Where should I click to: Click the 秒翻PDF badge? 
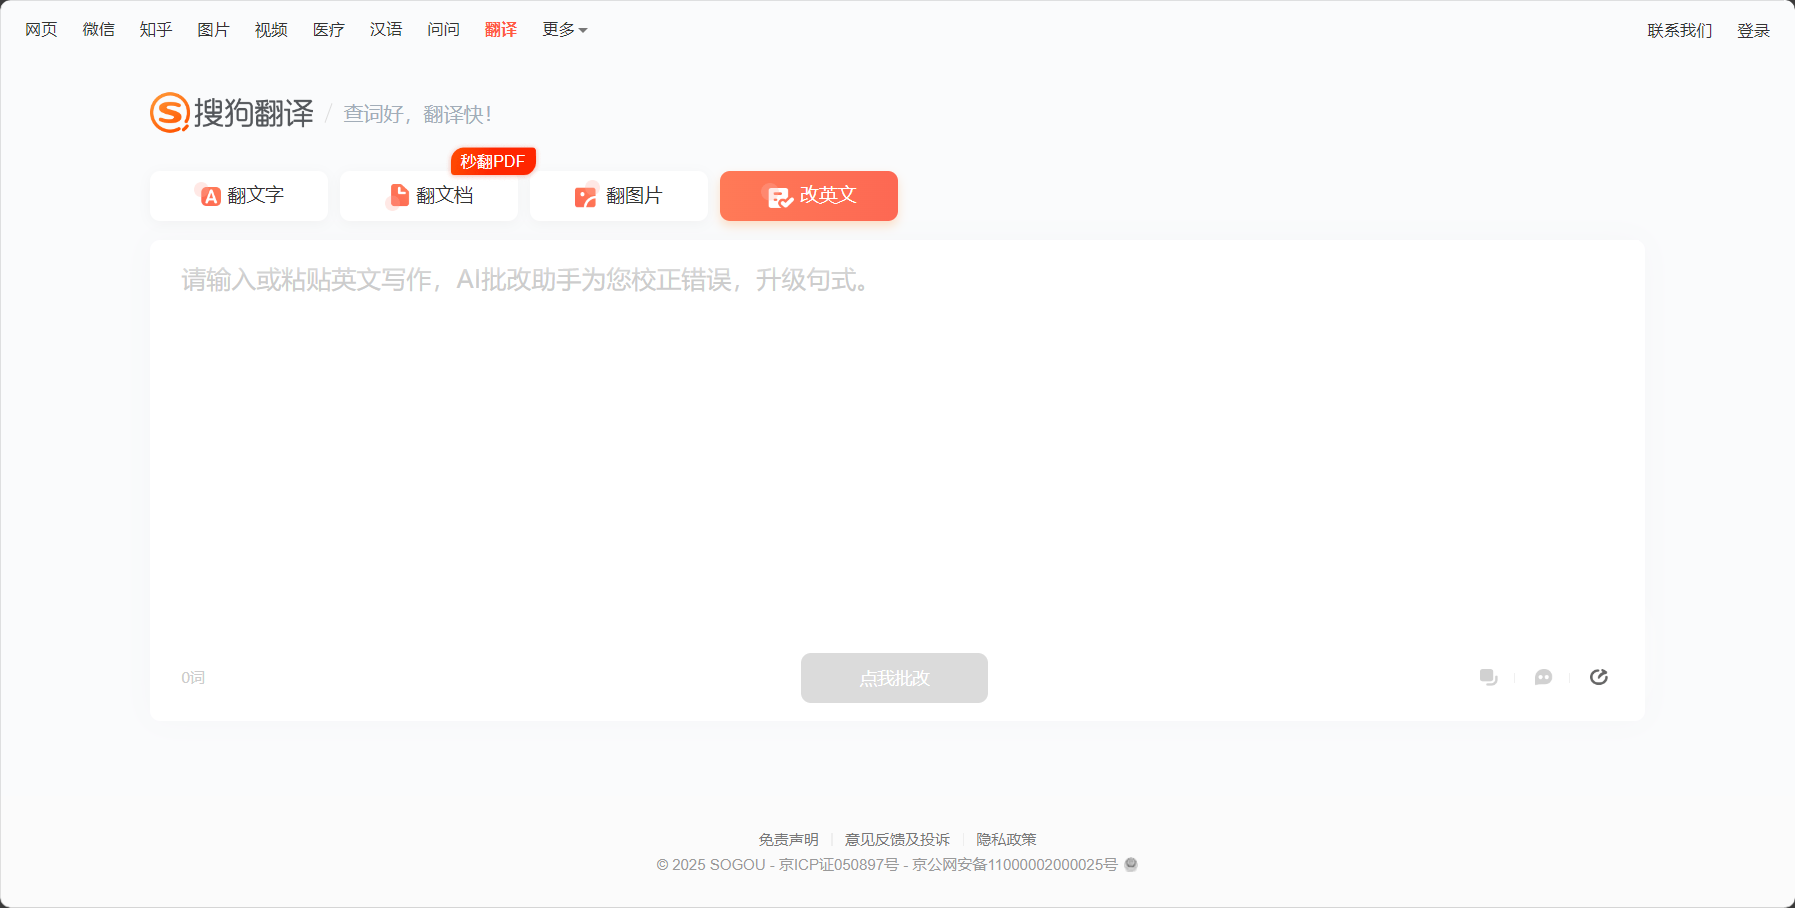[x=493, y=161]
